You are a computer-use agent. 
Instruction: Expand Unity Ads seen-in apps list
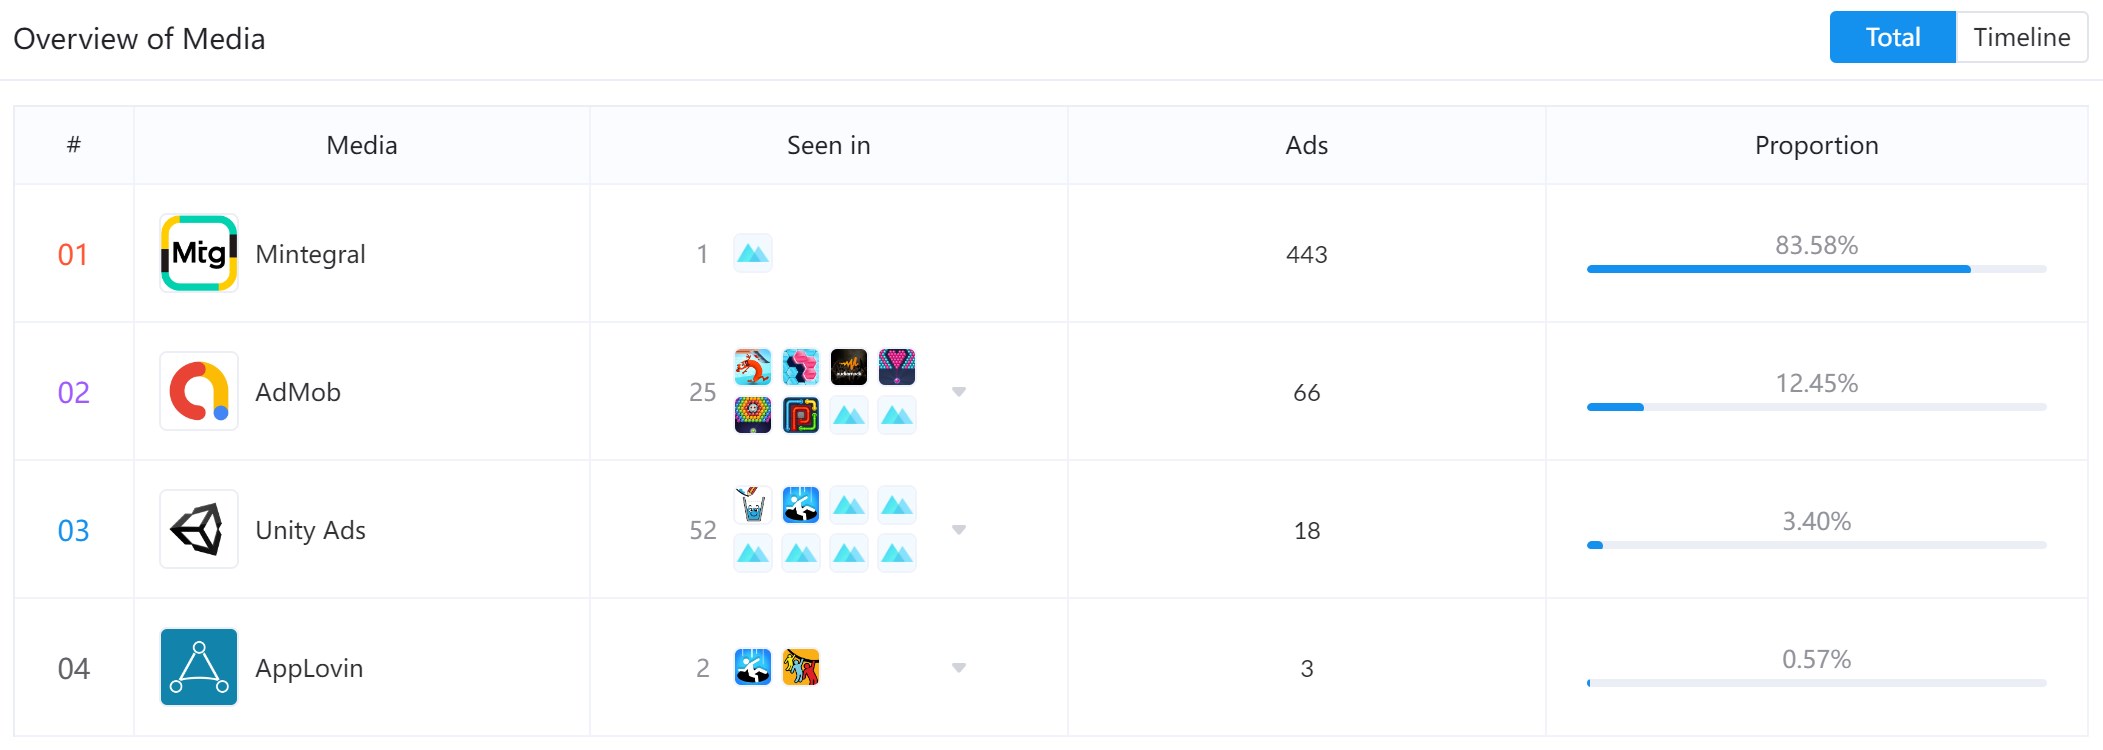pos(959,530)
